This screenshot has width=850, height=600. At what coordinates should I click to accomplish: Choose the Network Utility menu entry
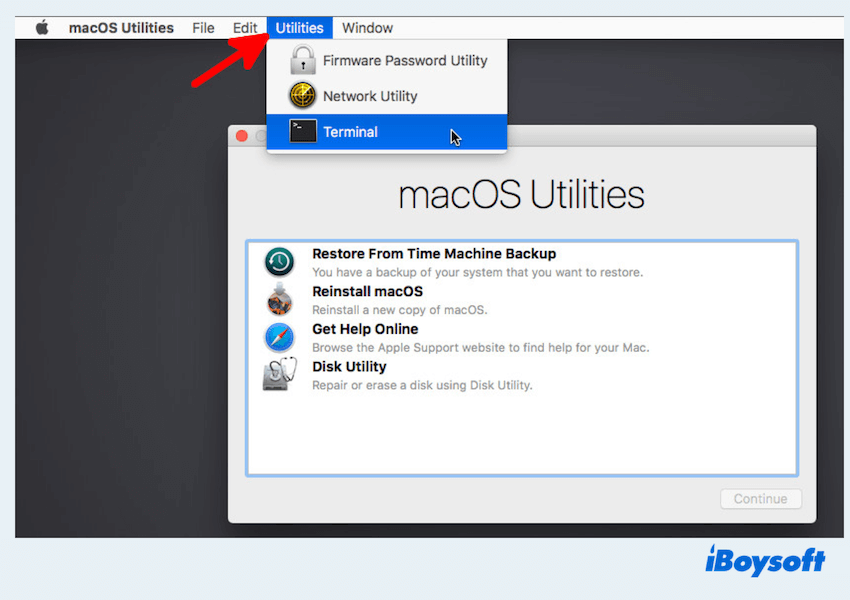[370, 96]
